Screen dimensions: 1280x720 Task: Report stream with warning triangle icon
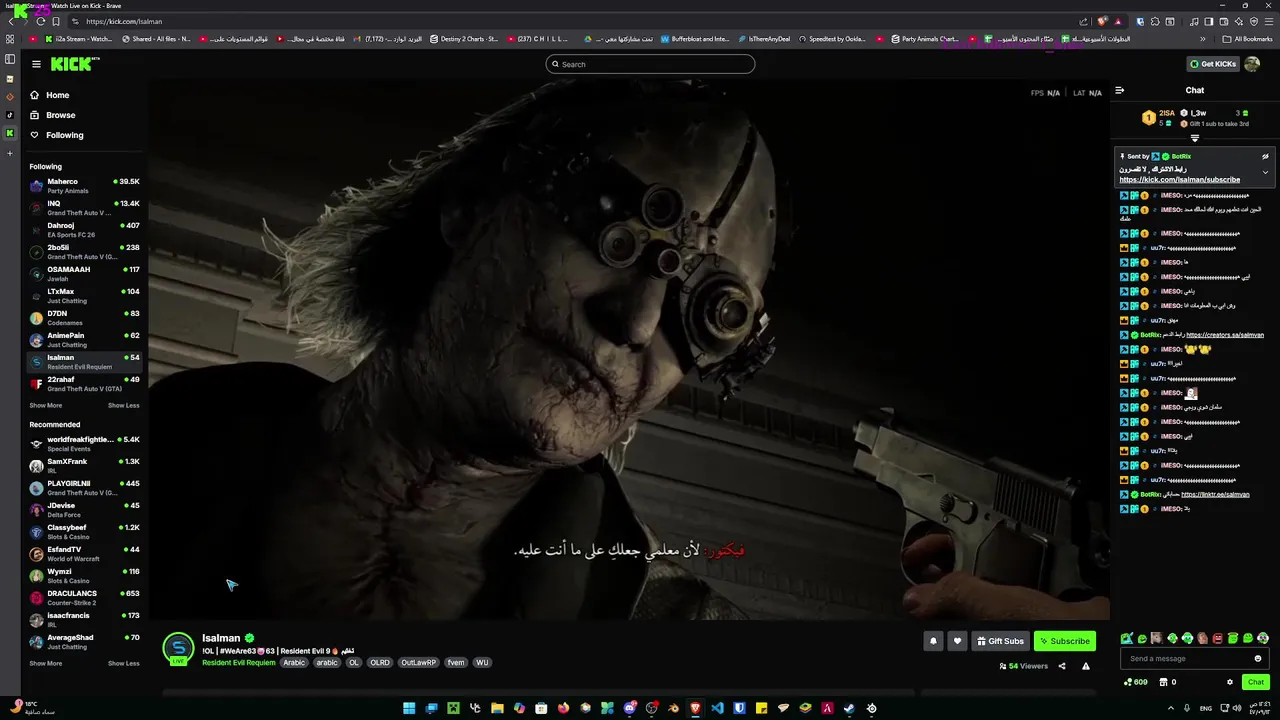(x=1086, y=666)
